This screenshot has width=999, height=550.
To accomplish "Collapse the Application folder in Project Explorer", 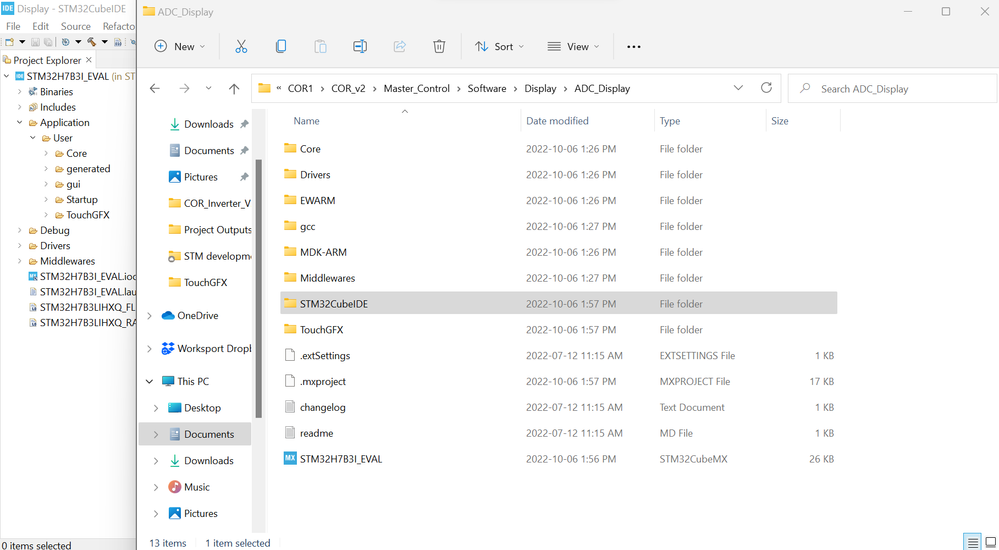I will point(20,122).
